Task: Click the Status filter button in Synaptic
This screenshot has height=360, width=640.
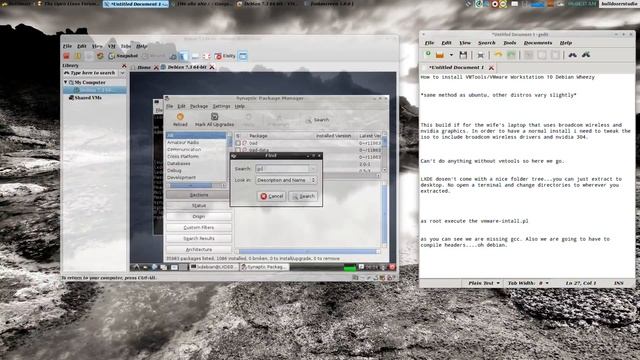Action: (x=199, y=206)
